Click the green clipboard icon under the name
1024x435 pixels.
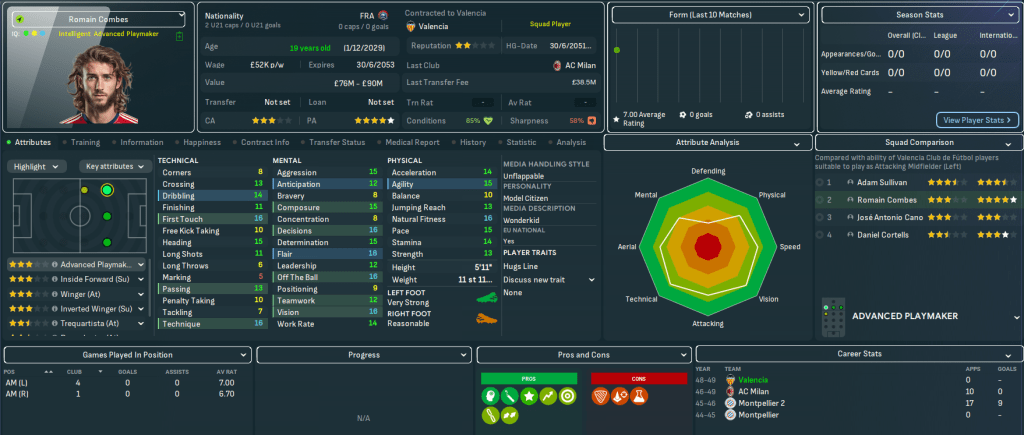(x=179, y=36)
